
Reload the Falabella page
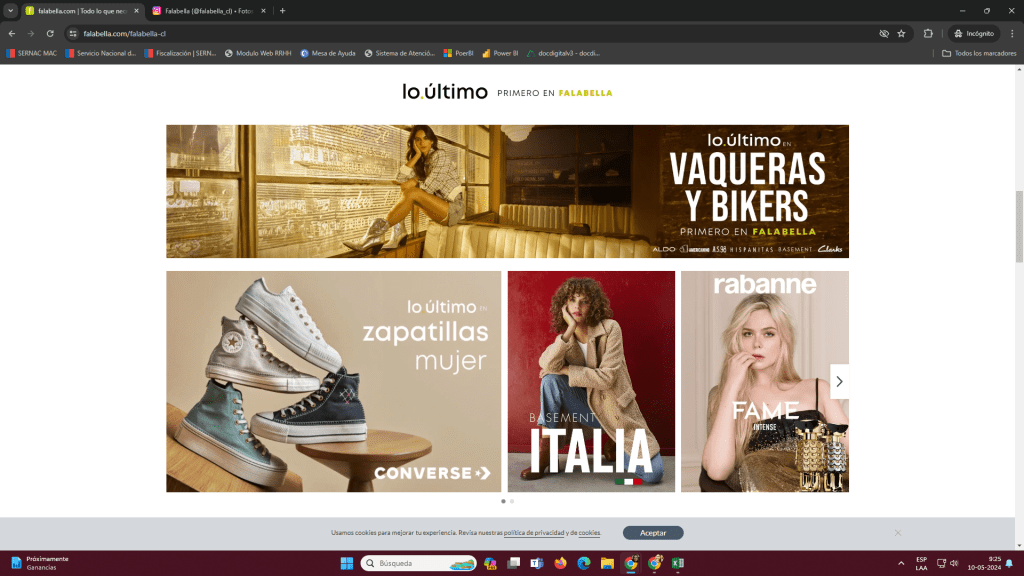click(x=50, y=33)
